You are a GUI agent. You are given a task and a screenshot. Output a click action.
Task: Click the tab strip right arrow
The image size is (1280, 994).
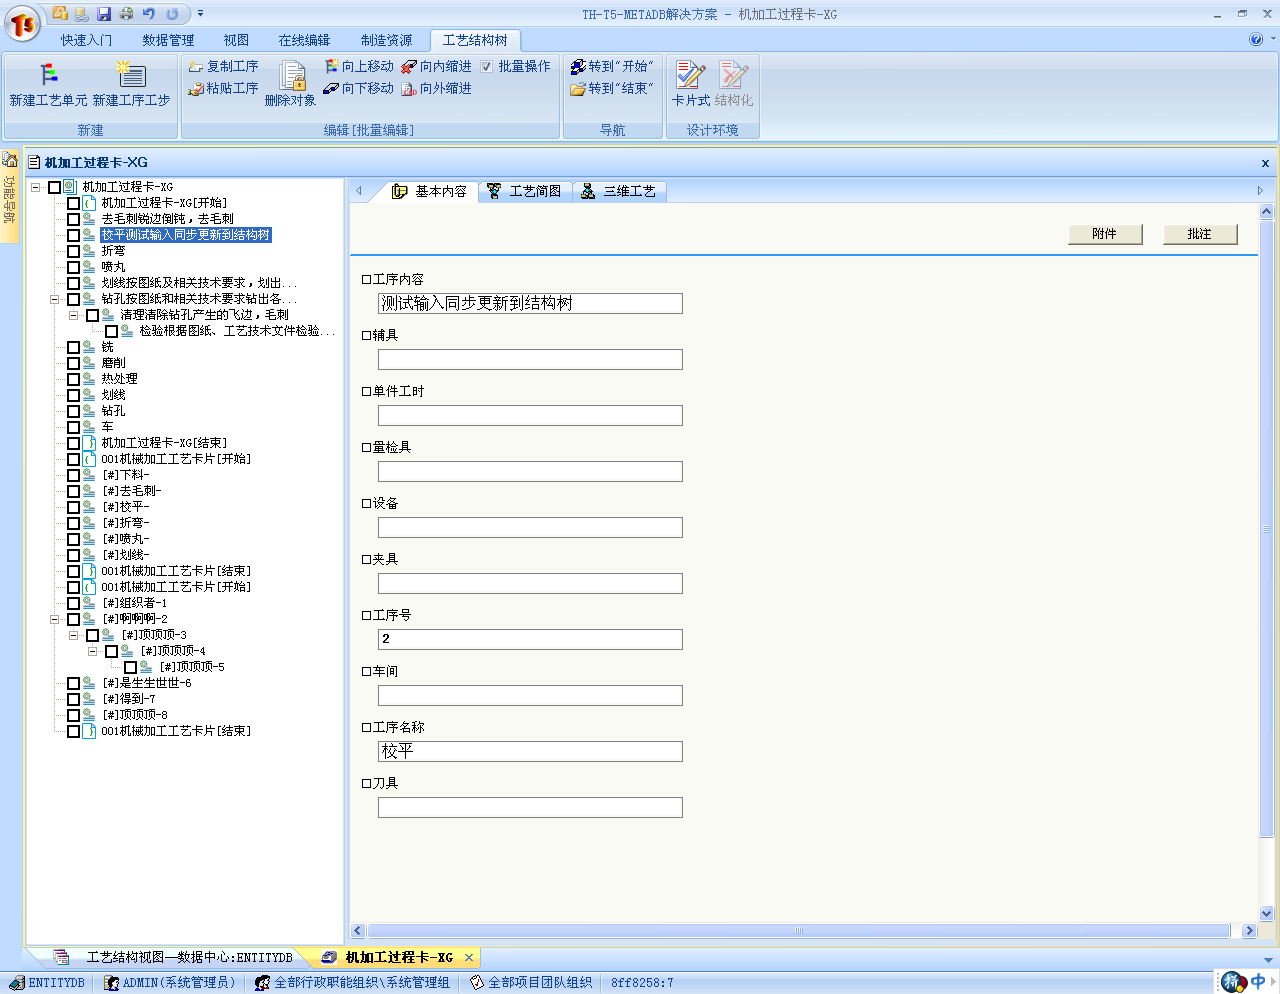point(1260,191)
